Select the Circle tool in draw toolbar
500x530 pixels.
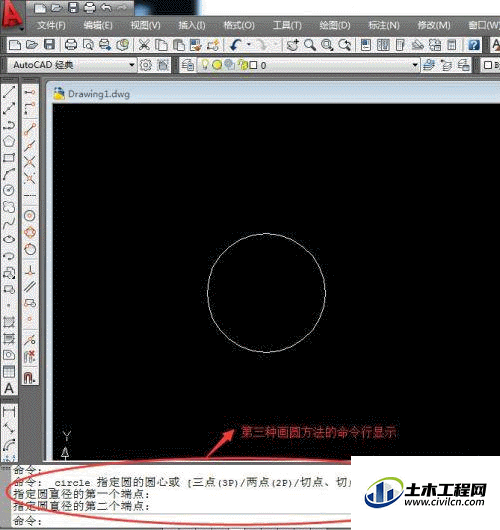(x=9, y=190)
